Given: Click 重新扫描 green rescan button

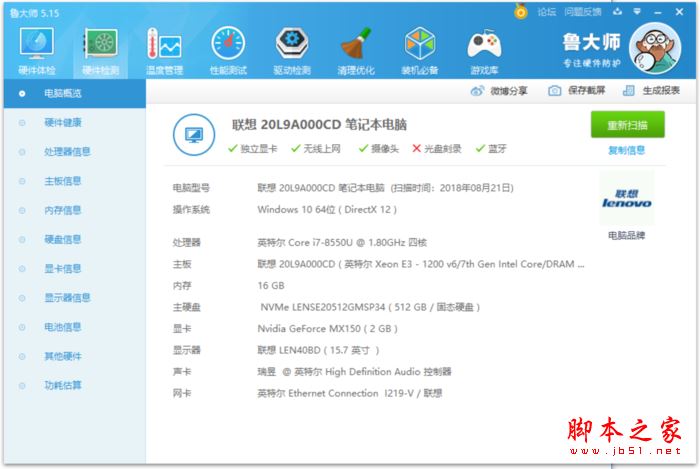Looking at the screenshot, I should click(627, 125).
